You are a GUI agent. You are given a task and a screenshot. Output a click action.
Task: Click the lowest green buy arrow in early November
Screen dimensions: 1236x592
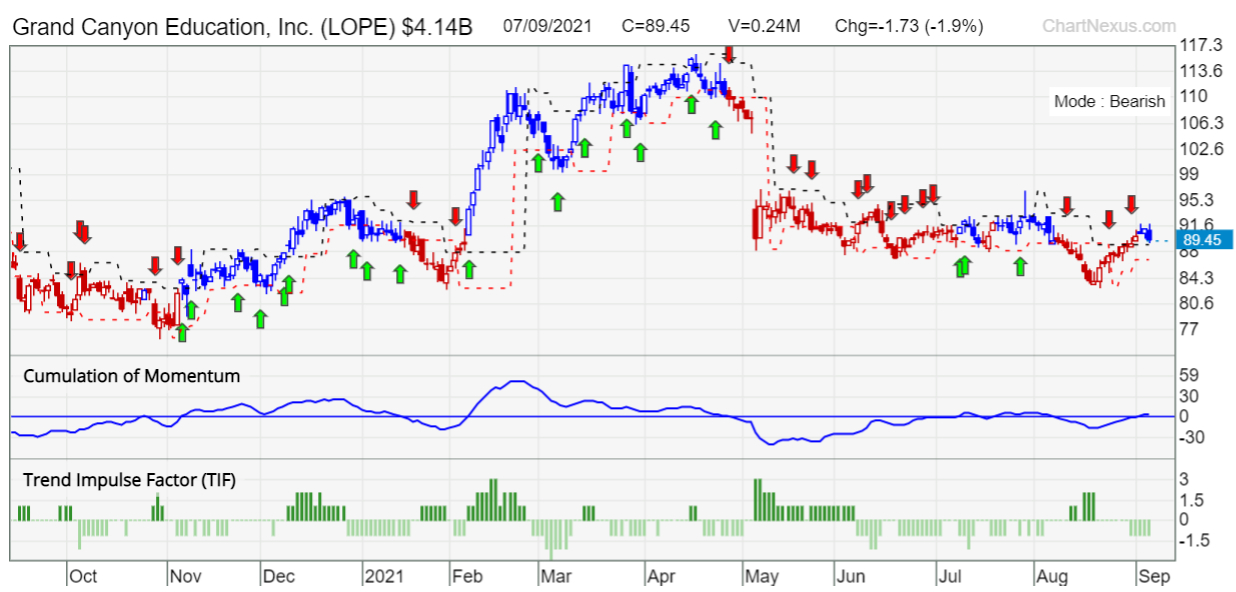pyautogui.click(x=181, y=332)
